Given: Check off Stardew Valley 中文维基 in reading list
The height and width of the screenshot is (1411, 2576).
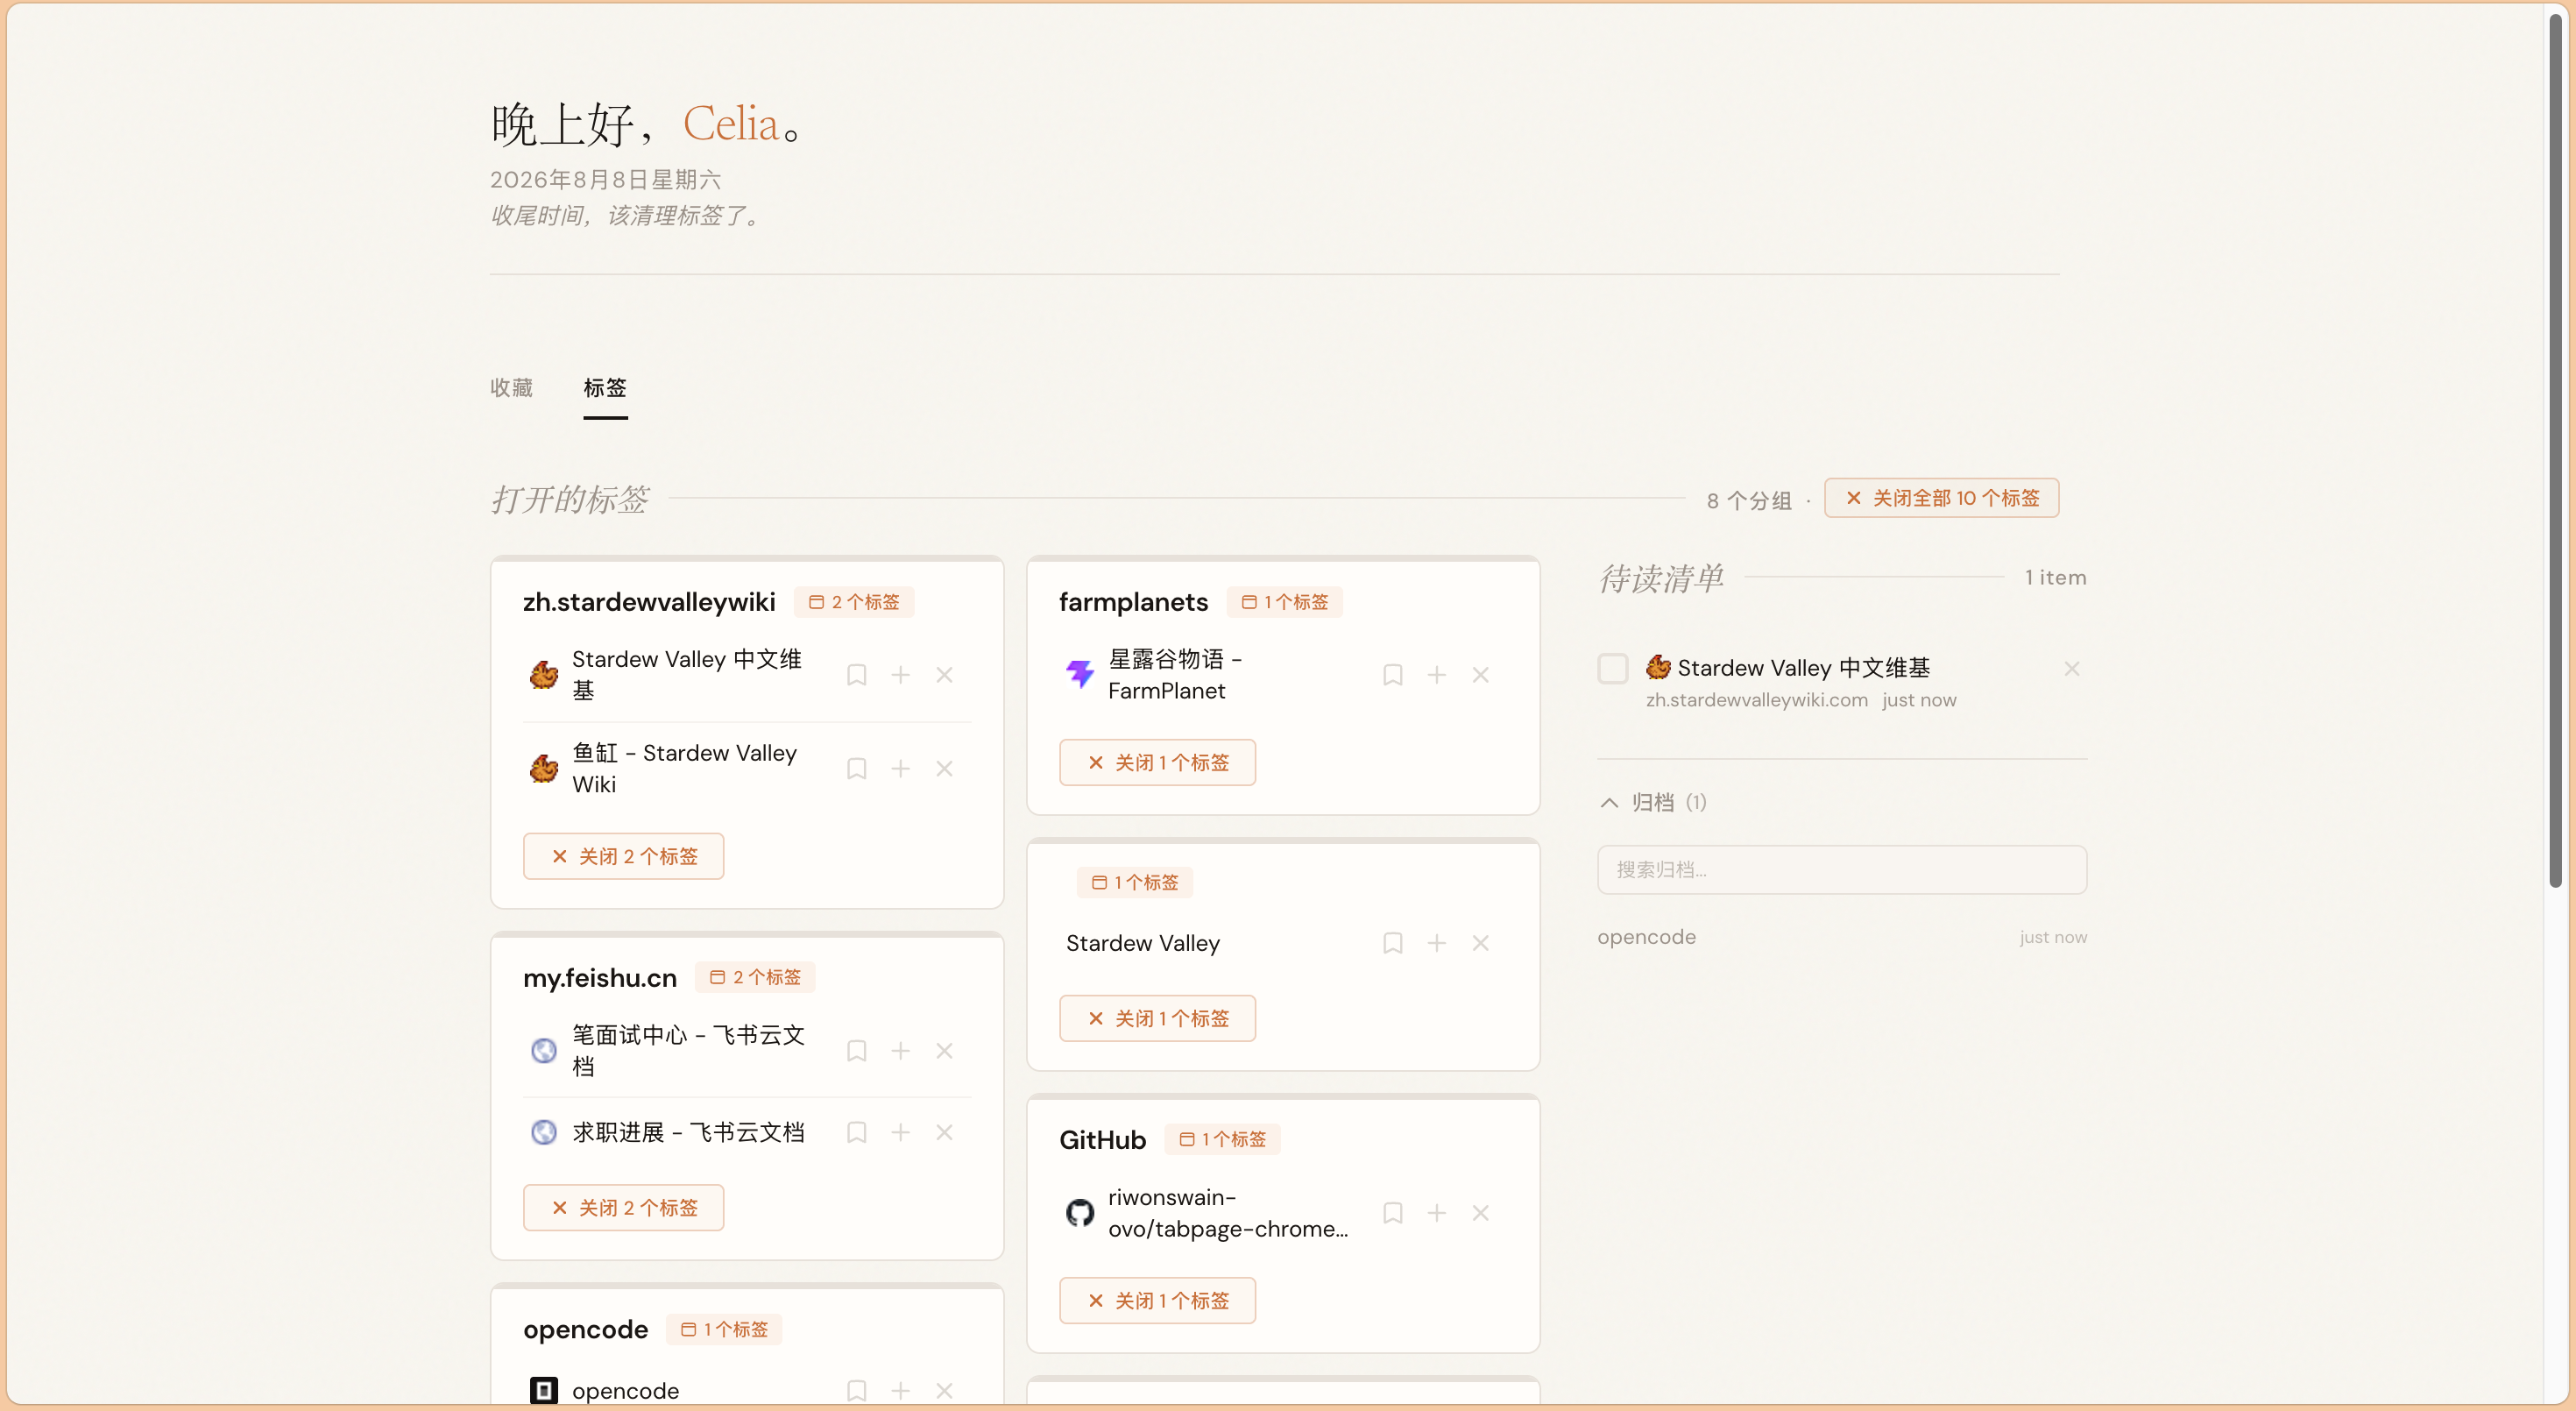Looking at the screenshot, I should point(1612,668).
